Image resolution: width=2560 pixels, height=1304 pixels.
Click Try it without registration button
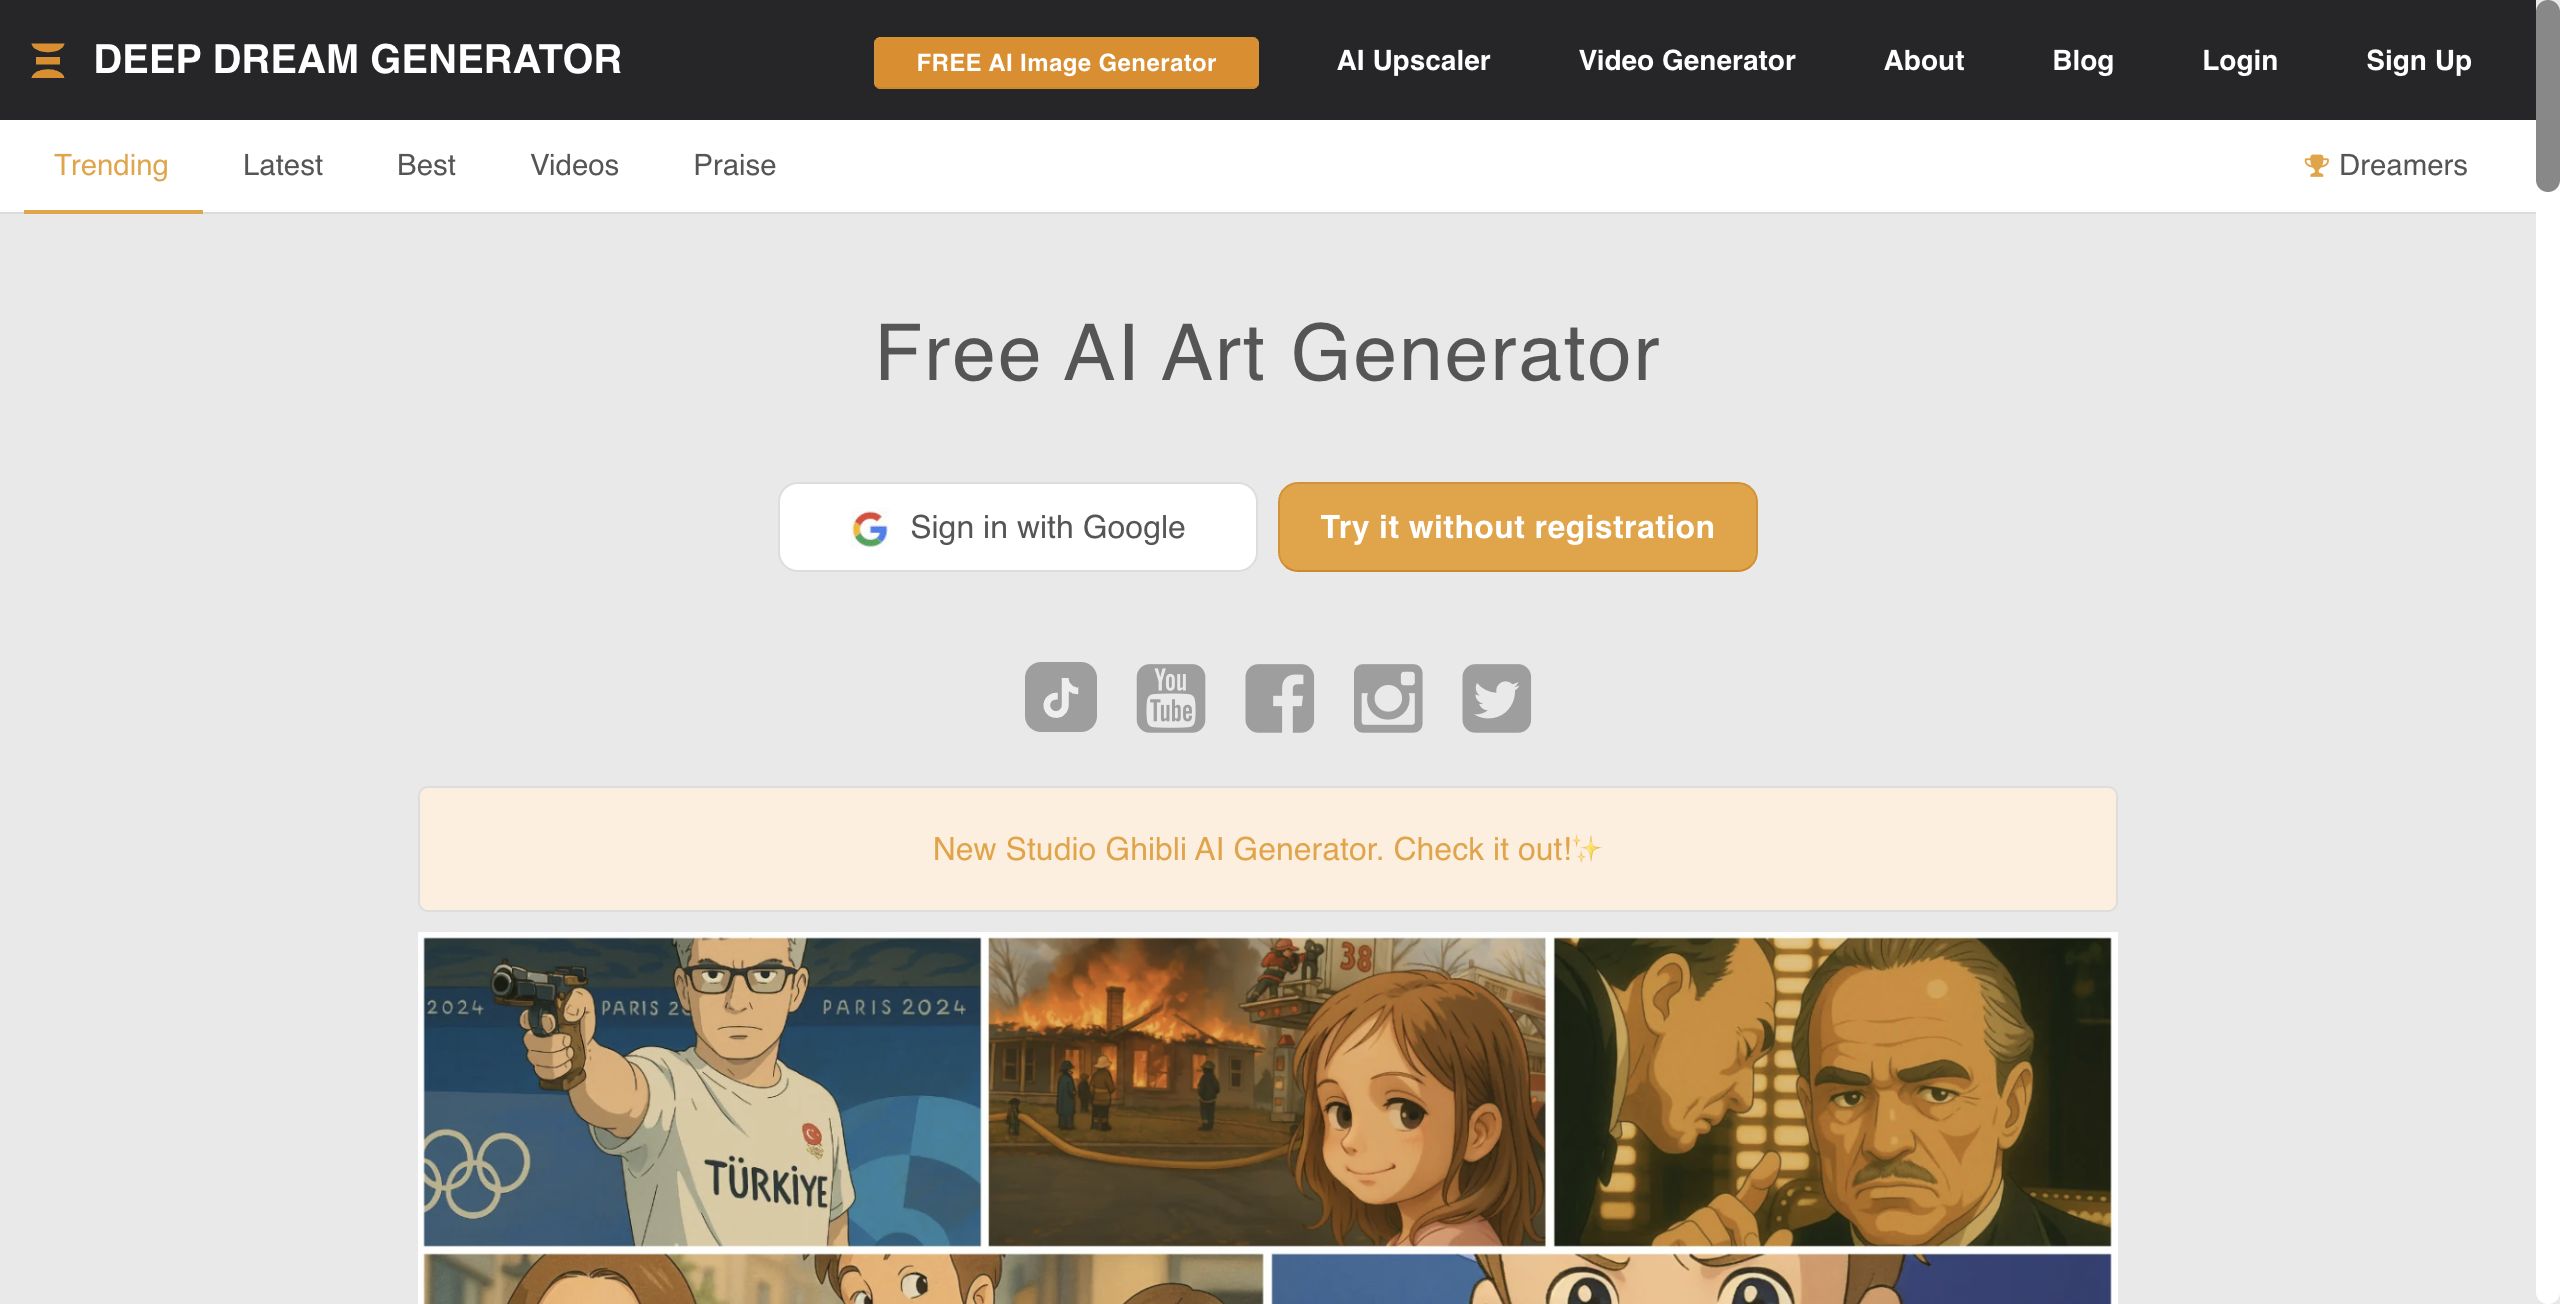pyautogui.click(x=1517, y=527)
